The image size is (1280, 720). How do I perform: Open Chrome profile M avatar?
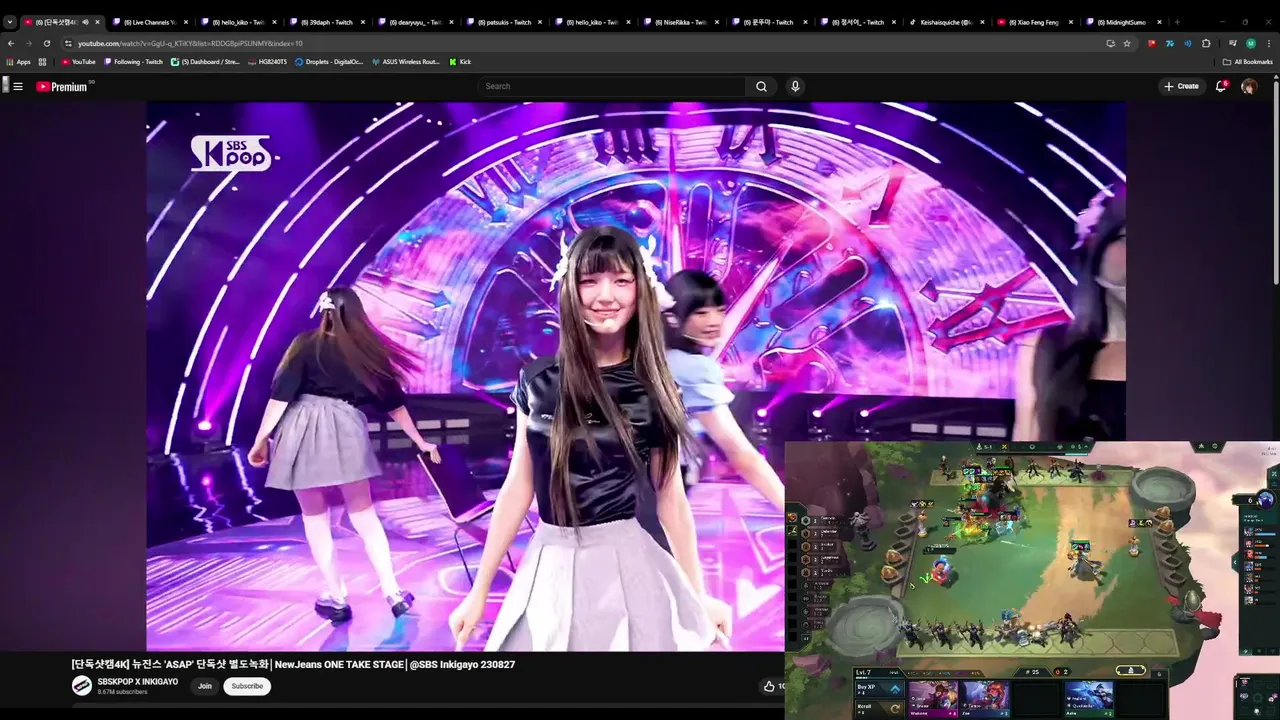[1251, 44]
